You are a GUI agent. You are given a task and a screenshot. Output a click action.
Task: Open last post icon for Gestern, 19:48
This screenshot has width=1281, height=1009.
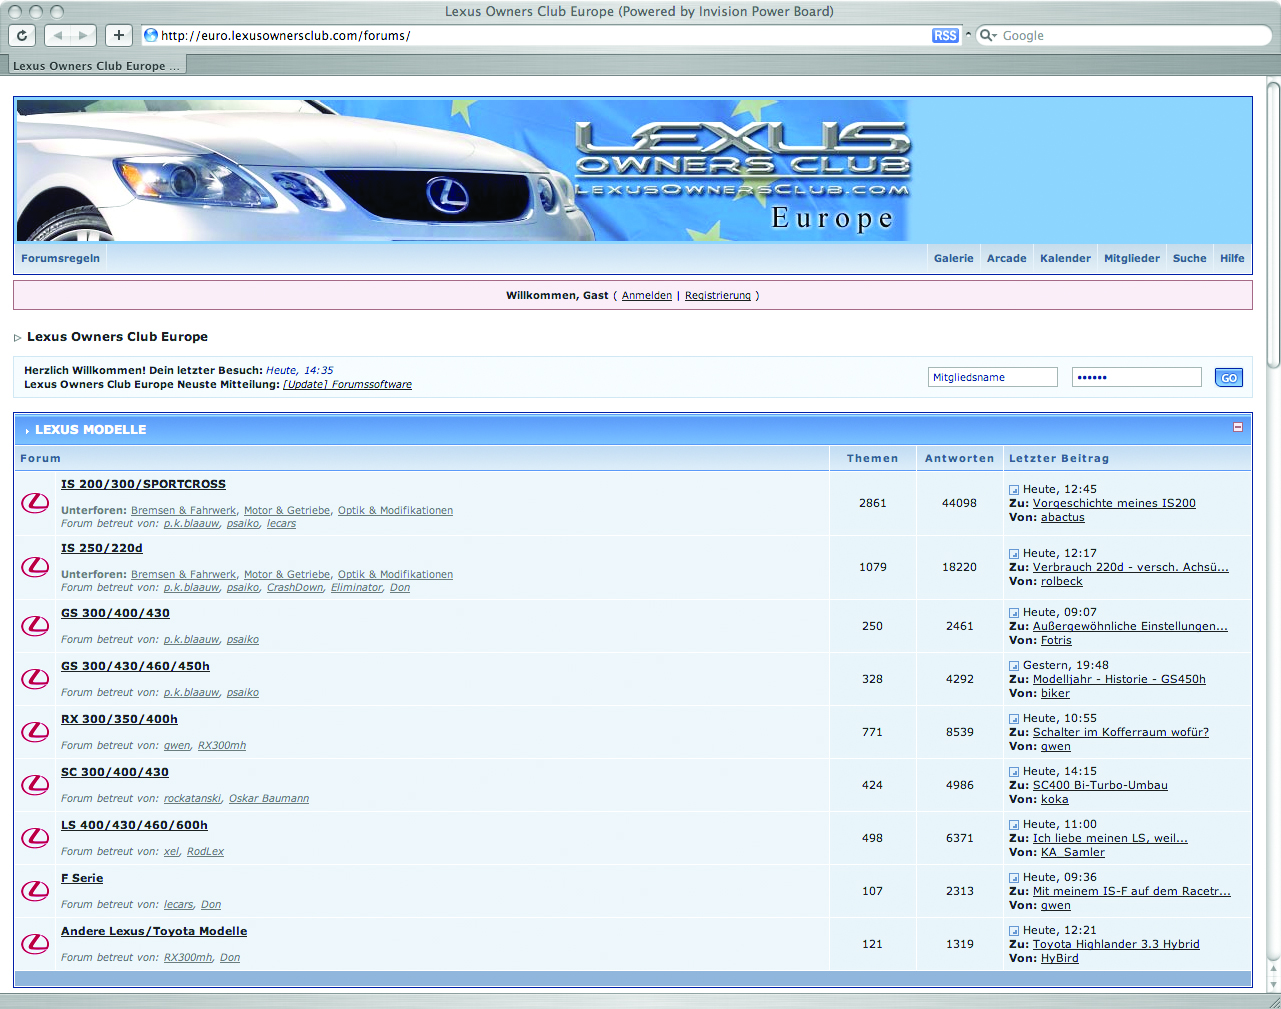(x=1014, y=666)
